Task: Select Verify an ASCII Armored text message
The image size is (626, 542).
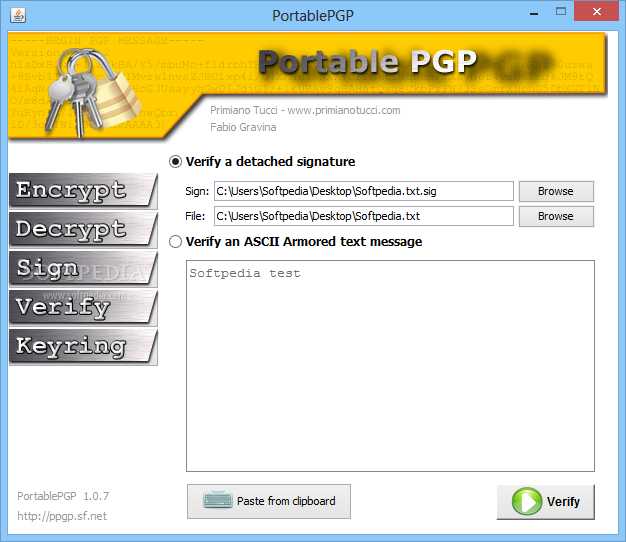Action: [295, 242]
